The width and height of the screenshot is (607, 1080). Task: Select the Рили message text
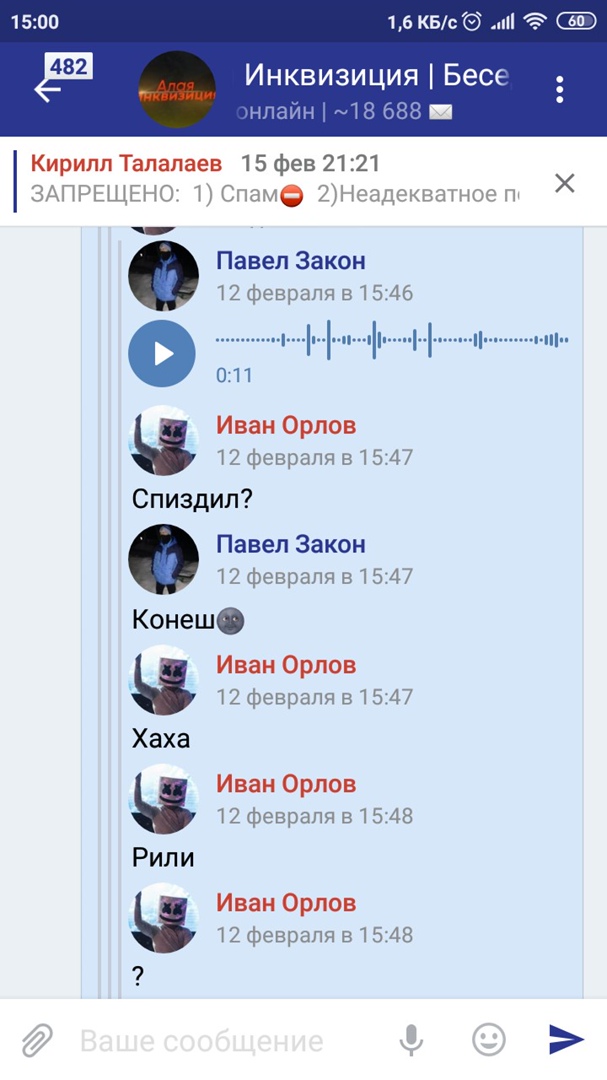point(163,858)
